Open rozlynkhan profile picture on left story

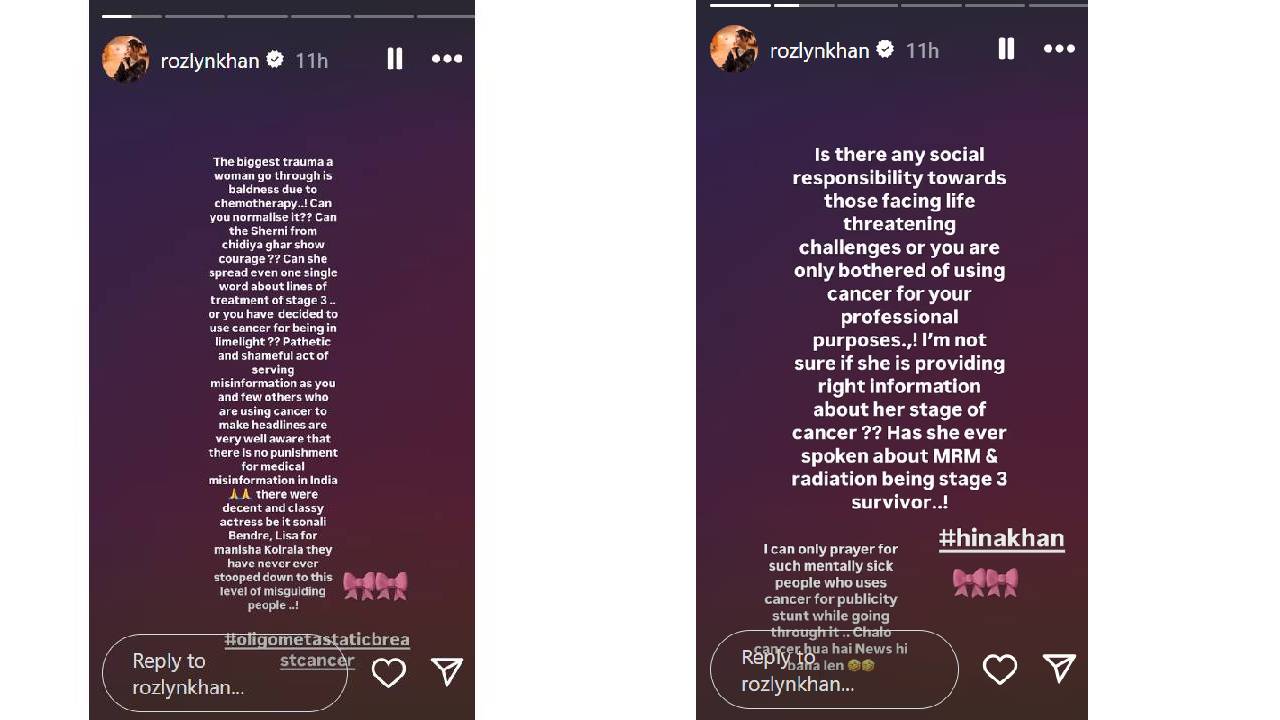(126, 60)
